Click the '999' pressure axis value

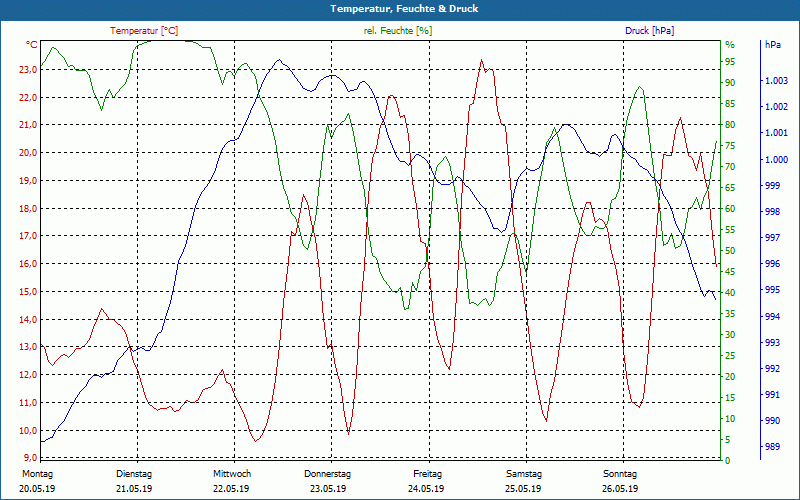point(773,185)
